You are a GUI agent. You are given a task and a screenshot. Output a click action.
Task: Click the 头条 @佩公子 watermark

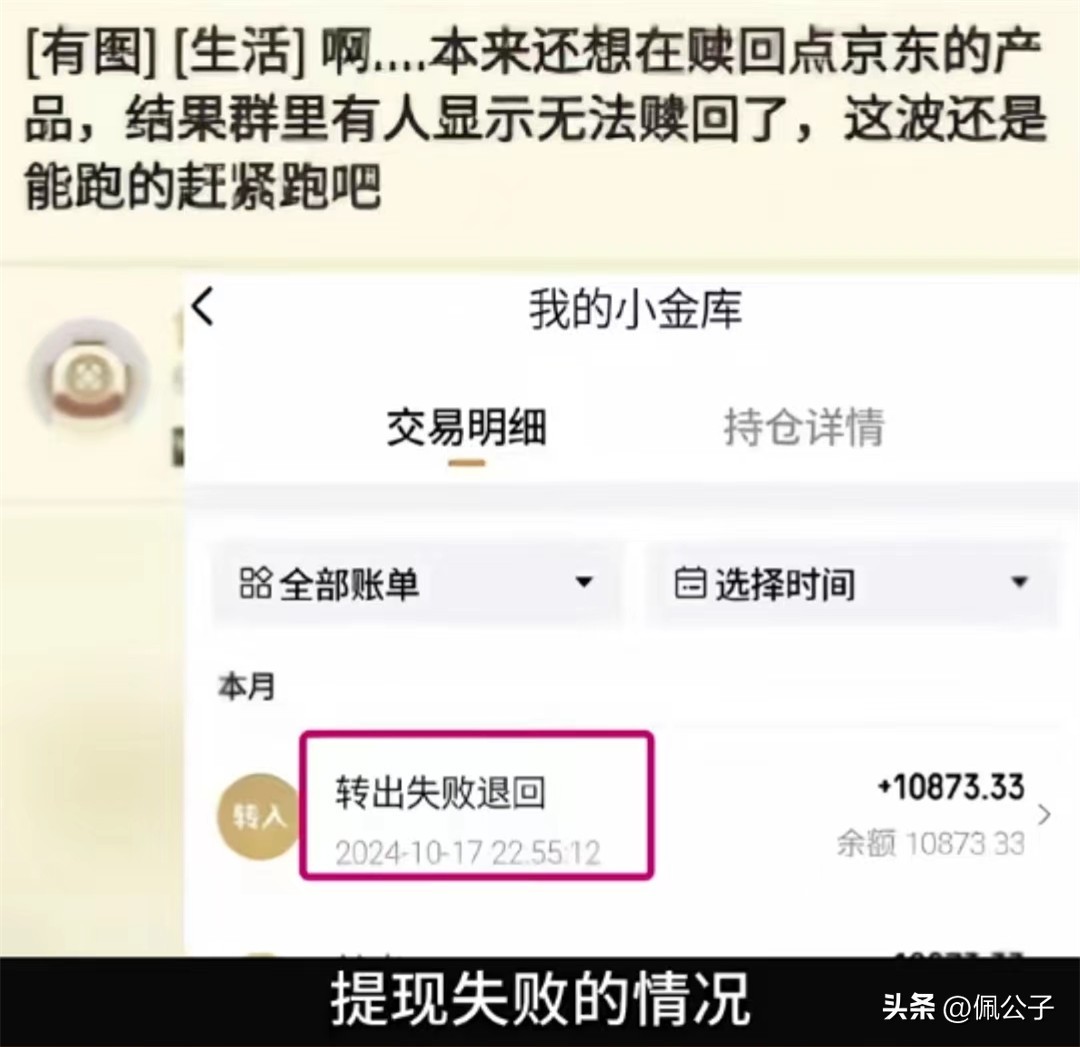(967, 1006)
